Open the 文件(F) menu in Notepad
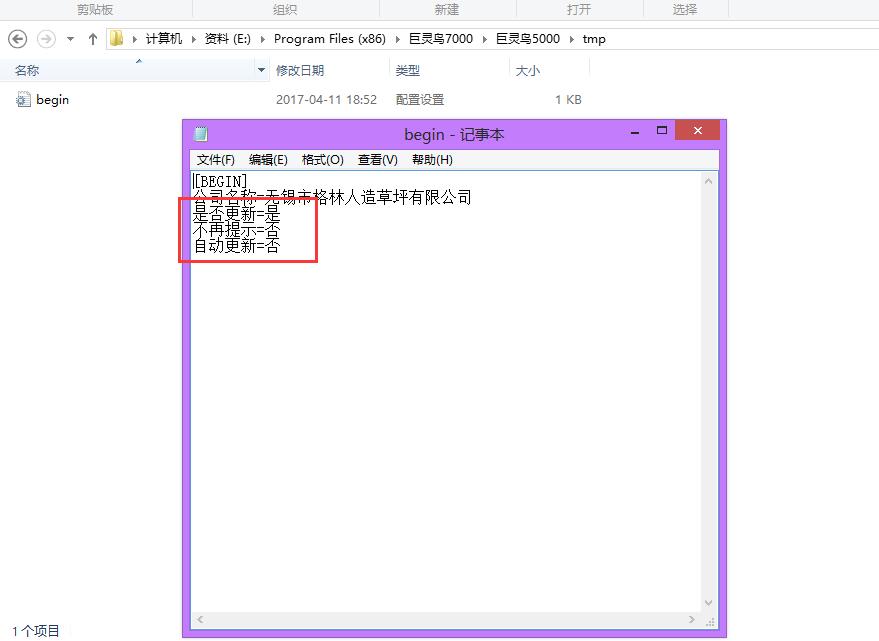This screenshot has height=641, width=879. coord(216,160)
